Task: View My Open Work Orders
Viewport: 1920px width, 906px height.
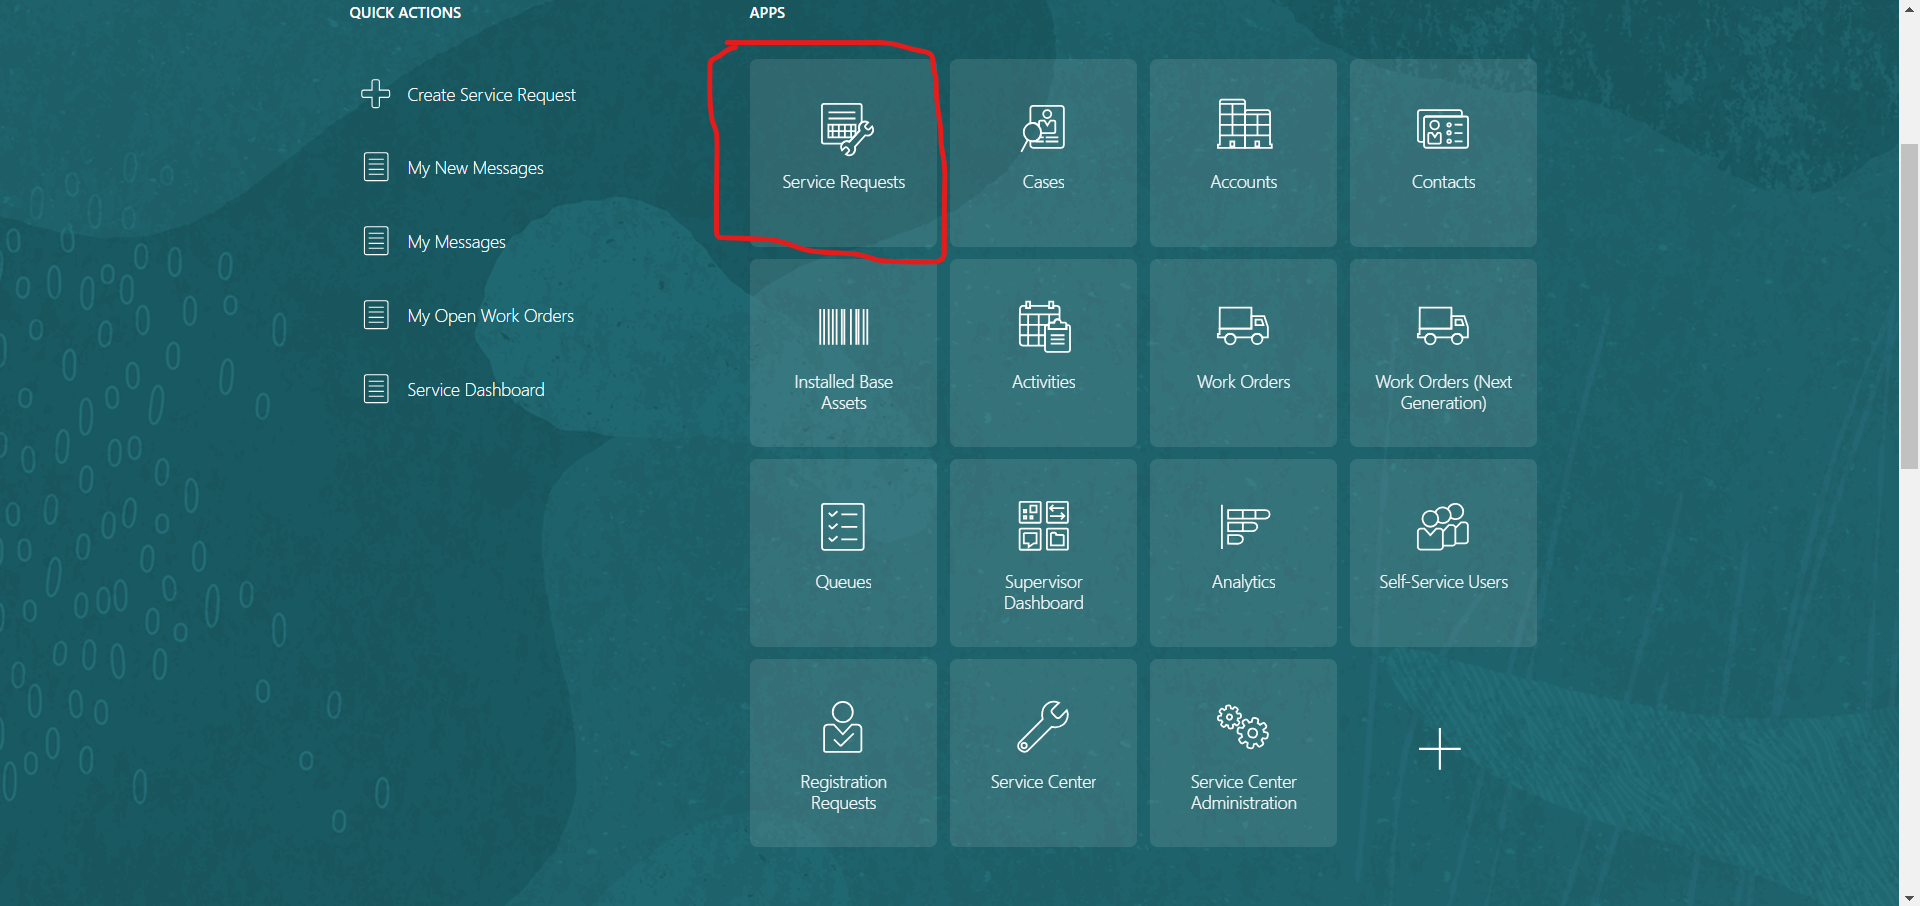Action: pyautogui.click(x=490, y=315)
